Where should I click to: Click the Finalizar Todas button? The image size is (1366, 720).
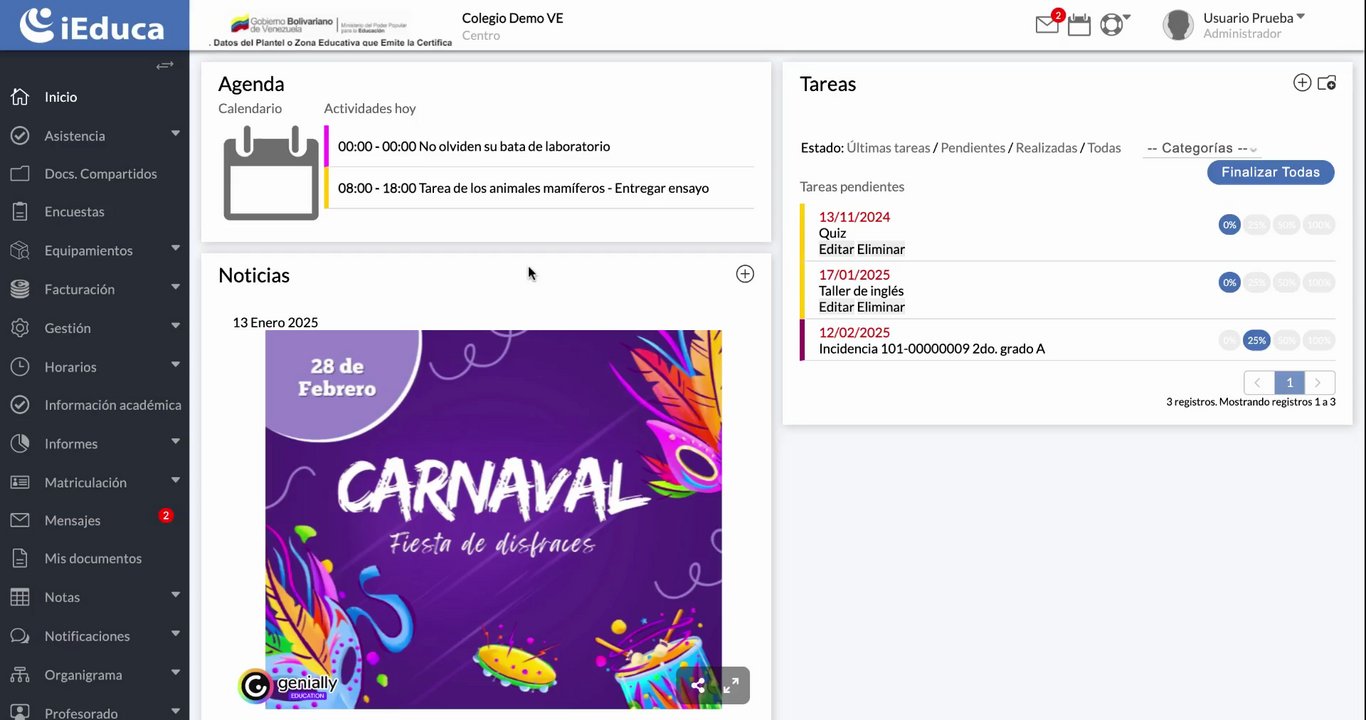coord(1270,172)
